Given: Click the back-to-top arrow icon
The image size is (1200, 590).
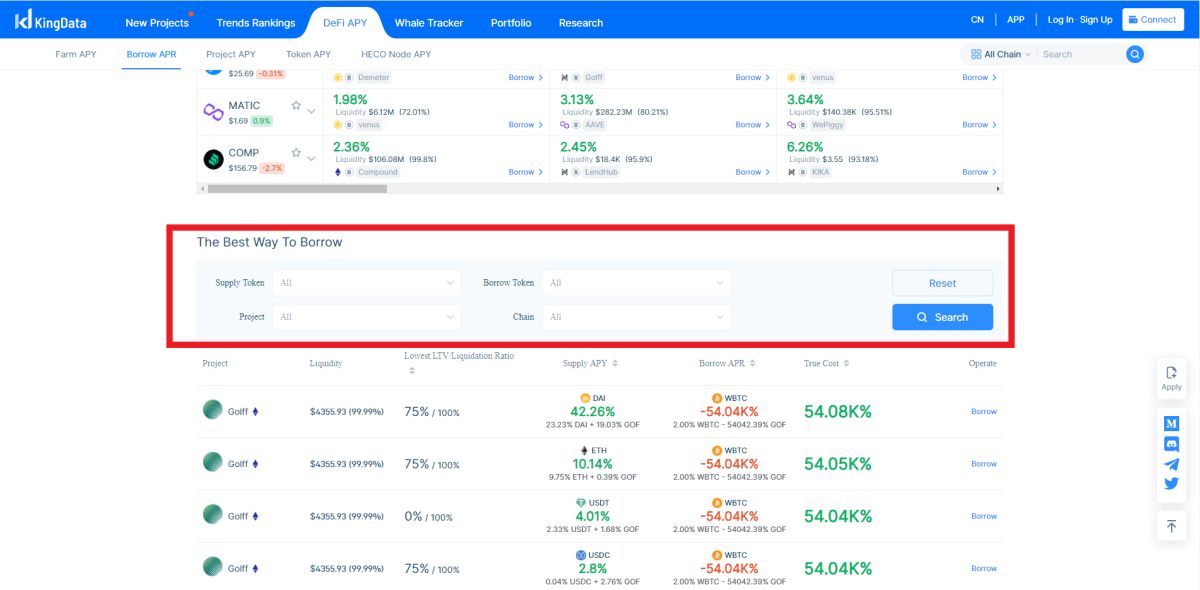Looking at the screenshot, I should (x=1171, y=525).
